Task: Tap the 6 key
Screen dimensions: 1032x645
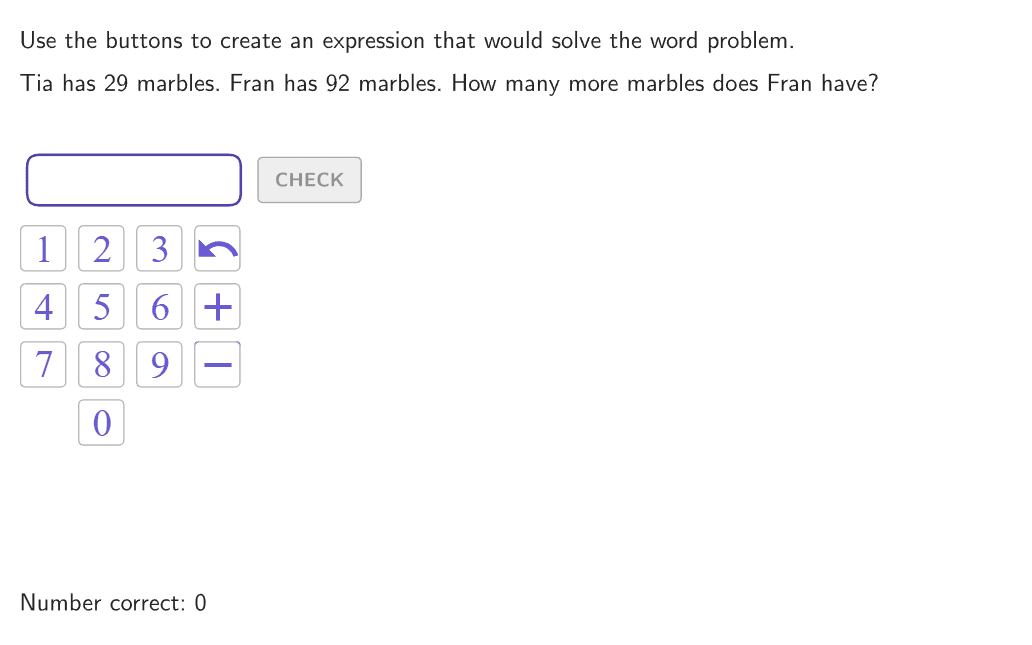Action: [x=159, y=306]
